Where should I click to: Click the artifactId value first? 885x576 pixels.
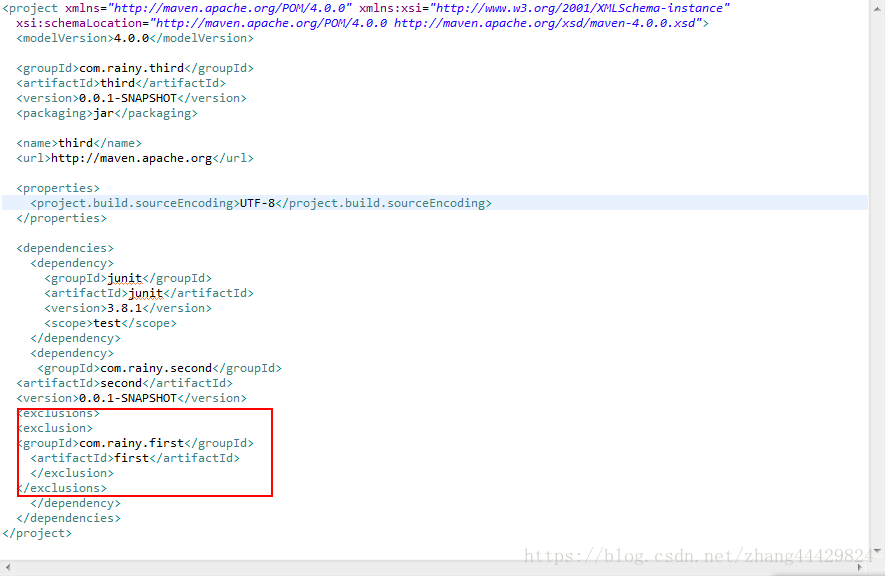(132, 459)
